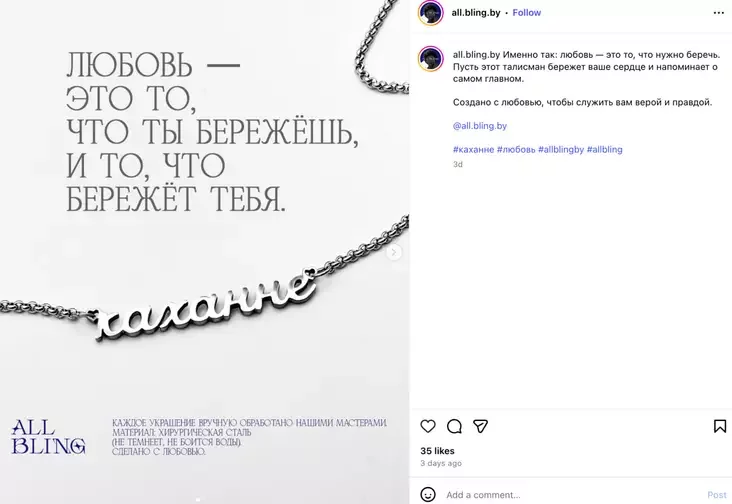Open all.bling.by username in header
The image size is (732, 504).
pyautogui.click(x=476, y=13)
